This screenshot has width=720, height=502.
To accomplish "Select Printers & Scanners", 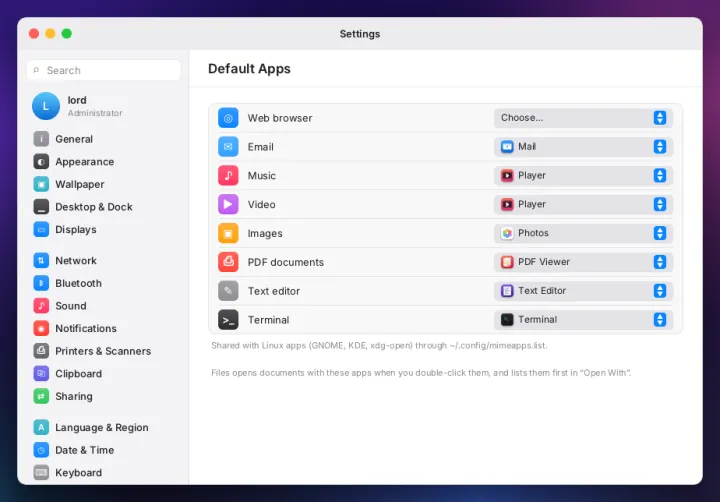I will click(x=105, y=351).
